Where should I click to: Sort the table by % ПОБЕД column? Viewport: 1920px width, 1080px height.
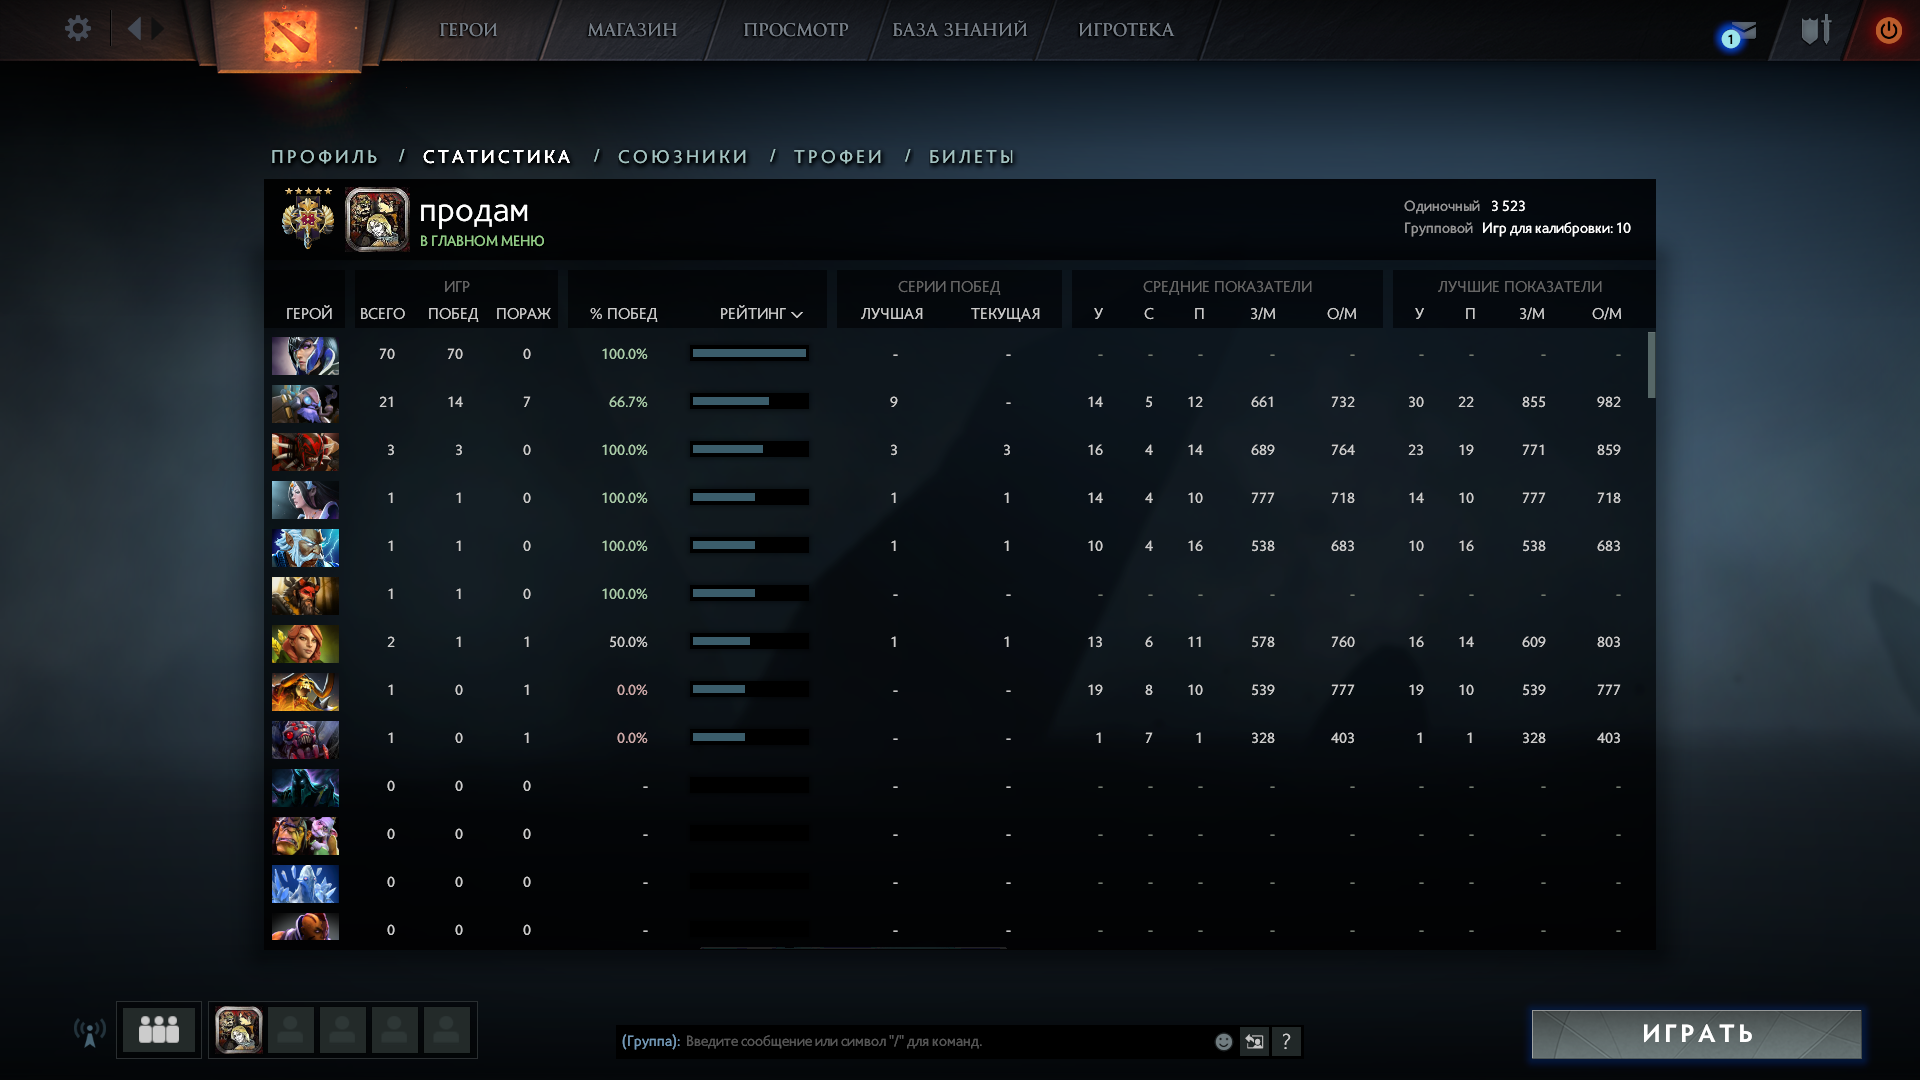[x=624, y=314]
